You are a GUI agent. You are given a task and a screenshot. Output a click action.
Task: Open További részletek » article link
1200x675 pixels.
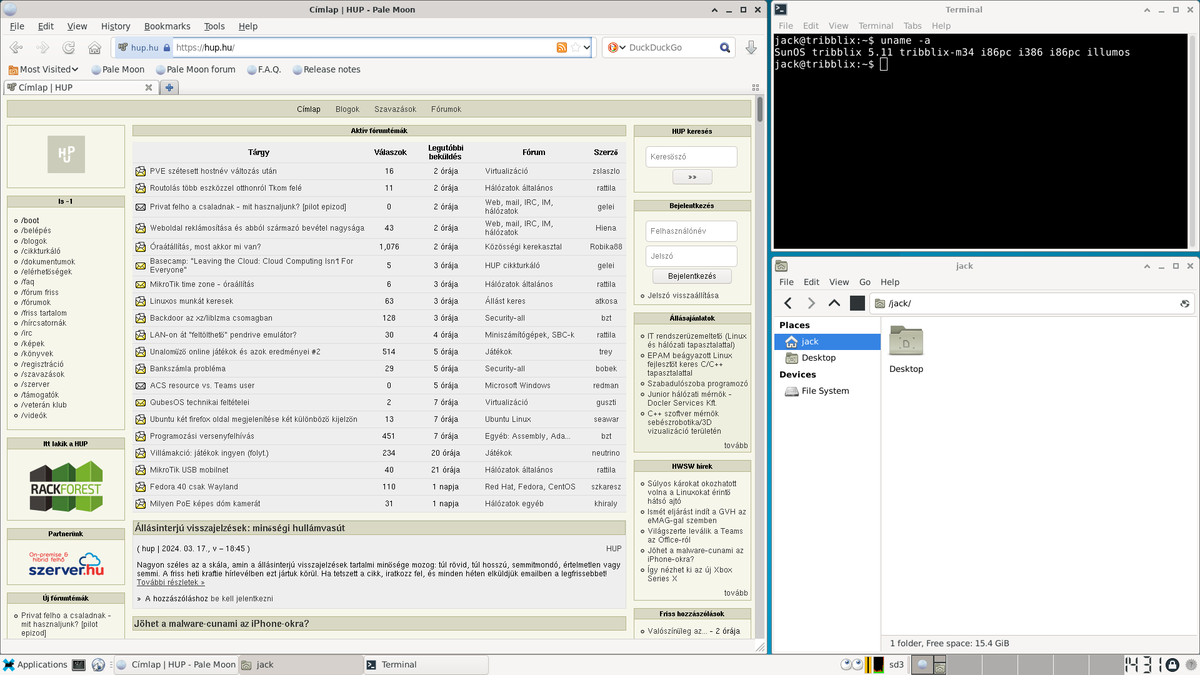point(171,582)
